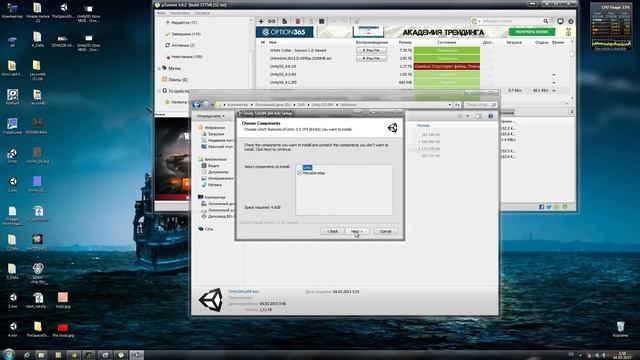
Task: Open Explorer change view dropdown arrow
Action: coord(468,116)
